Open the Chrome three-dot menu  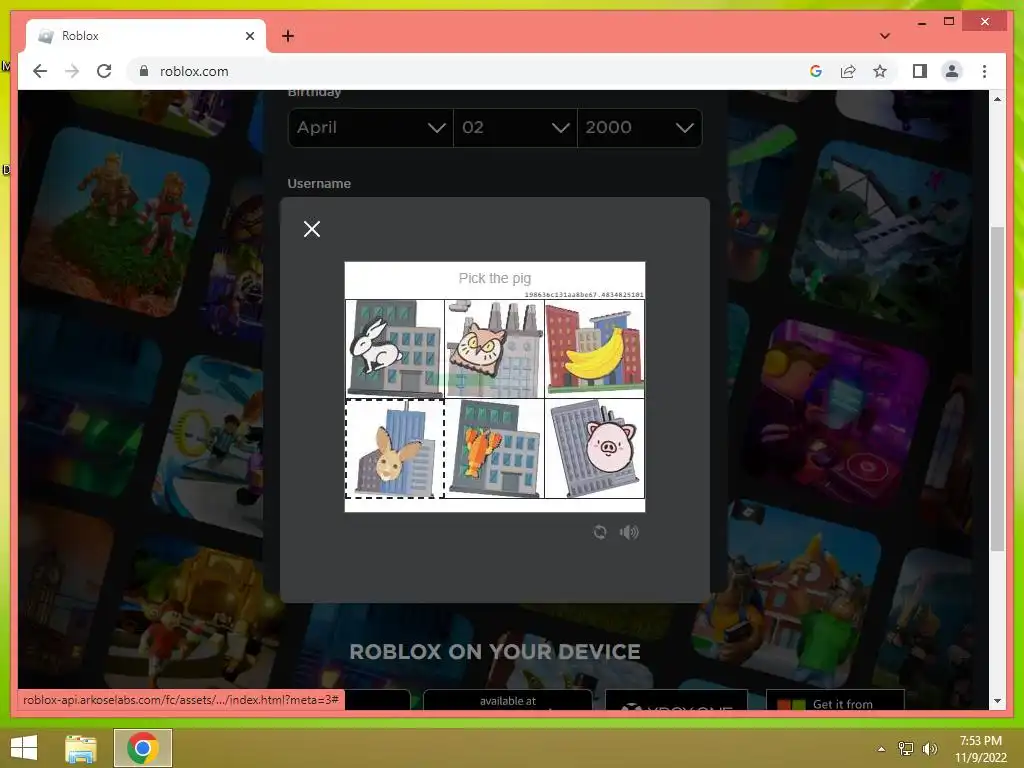tap(984, 71)
